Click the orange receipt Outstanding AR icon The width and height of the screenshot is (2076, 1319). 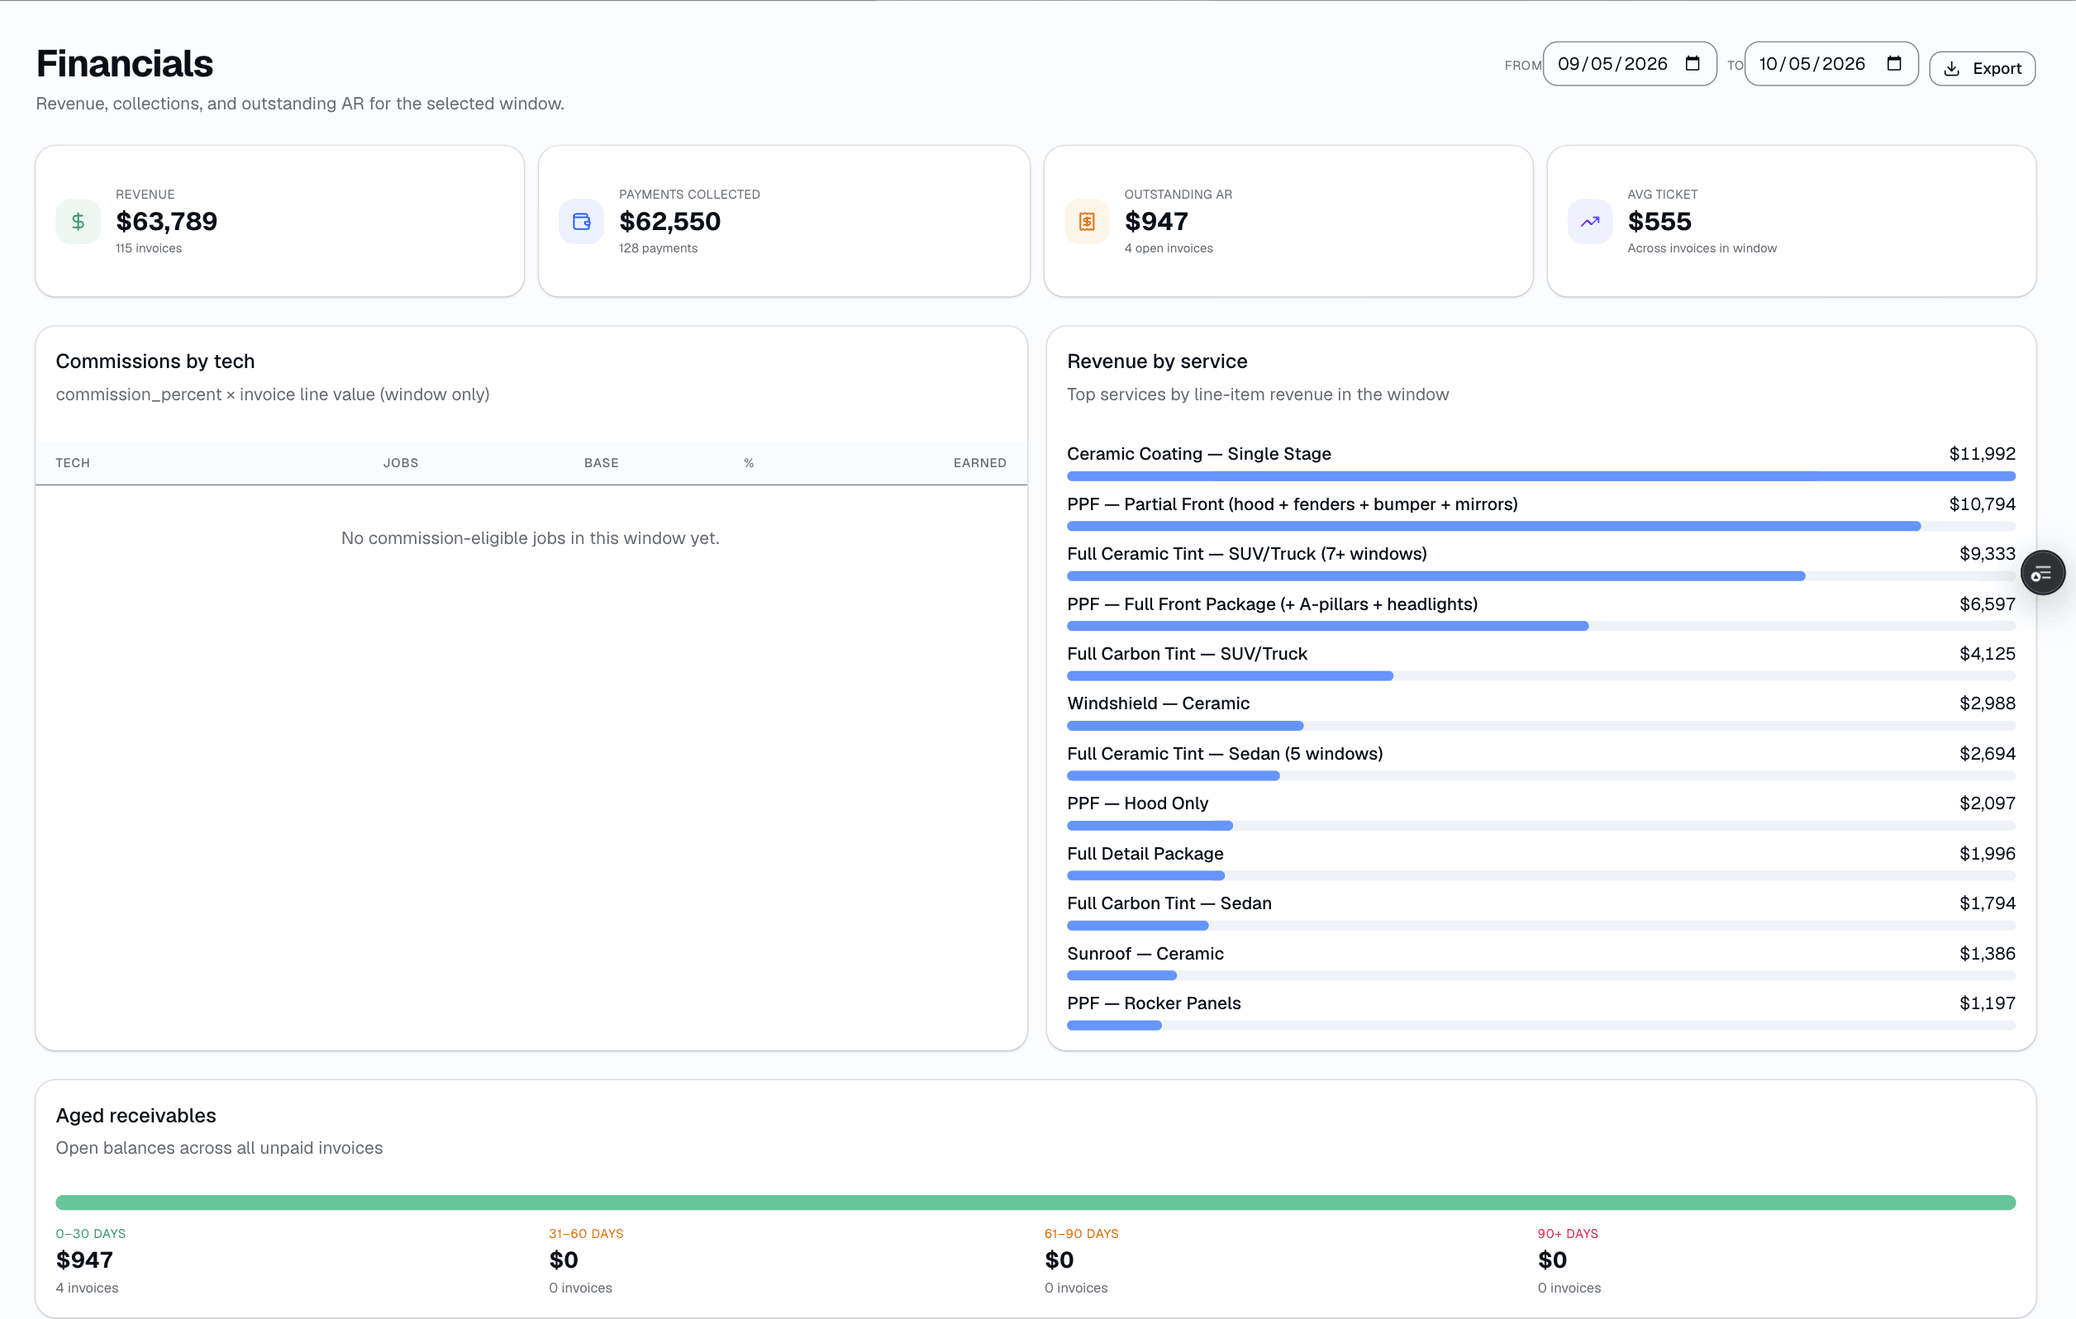pyautogui.click(x=1087, y=221)
